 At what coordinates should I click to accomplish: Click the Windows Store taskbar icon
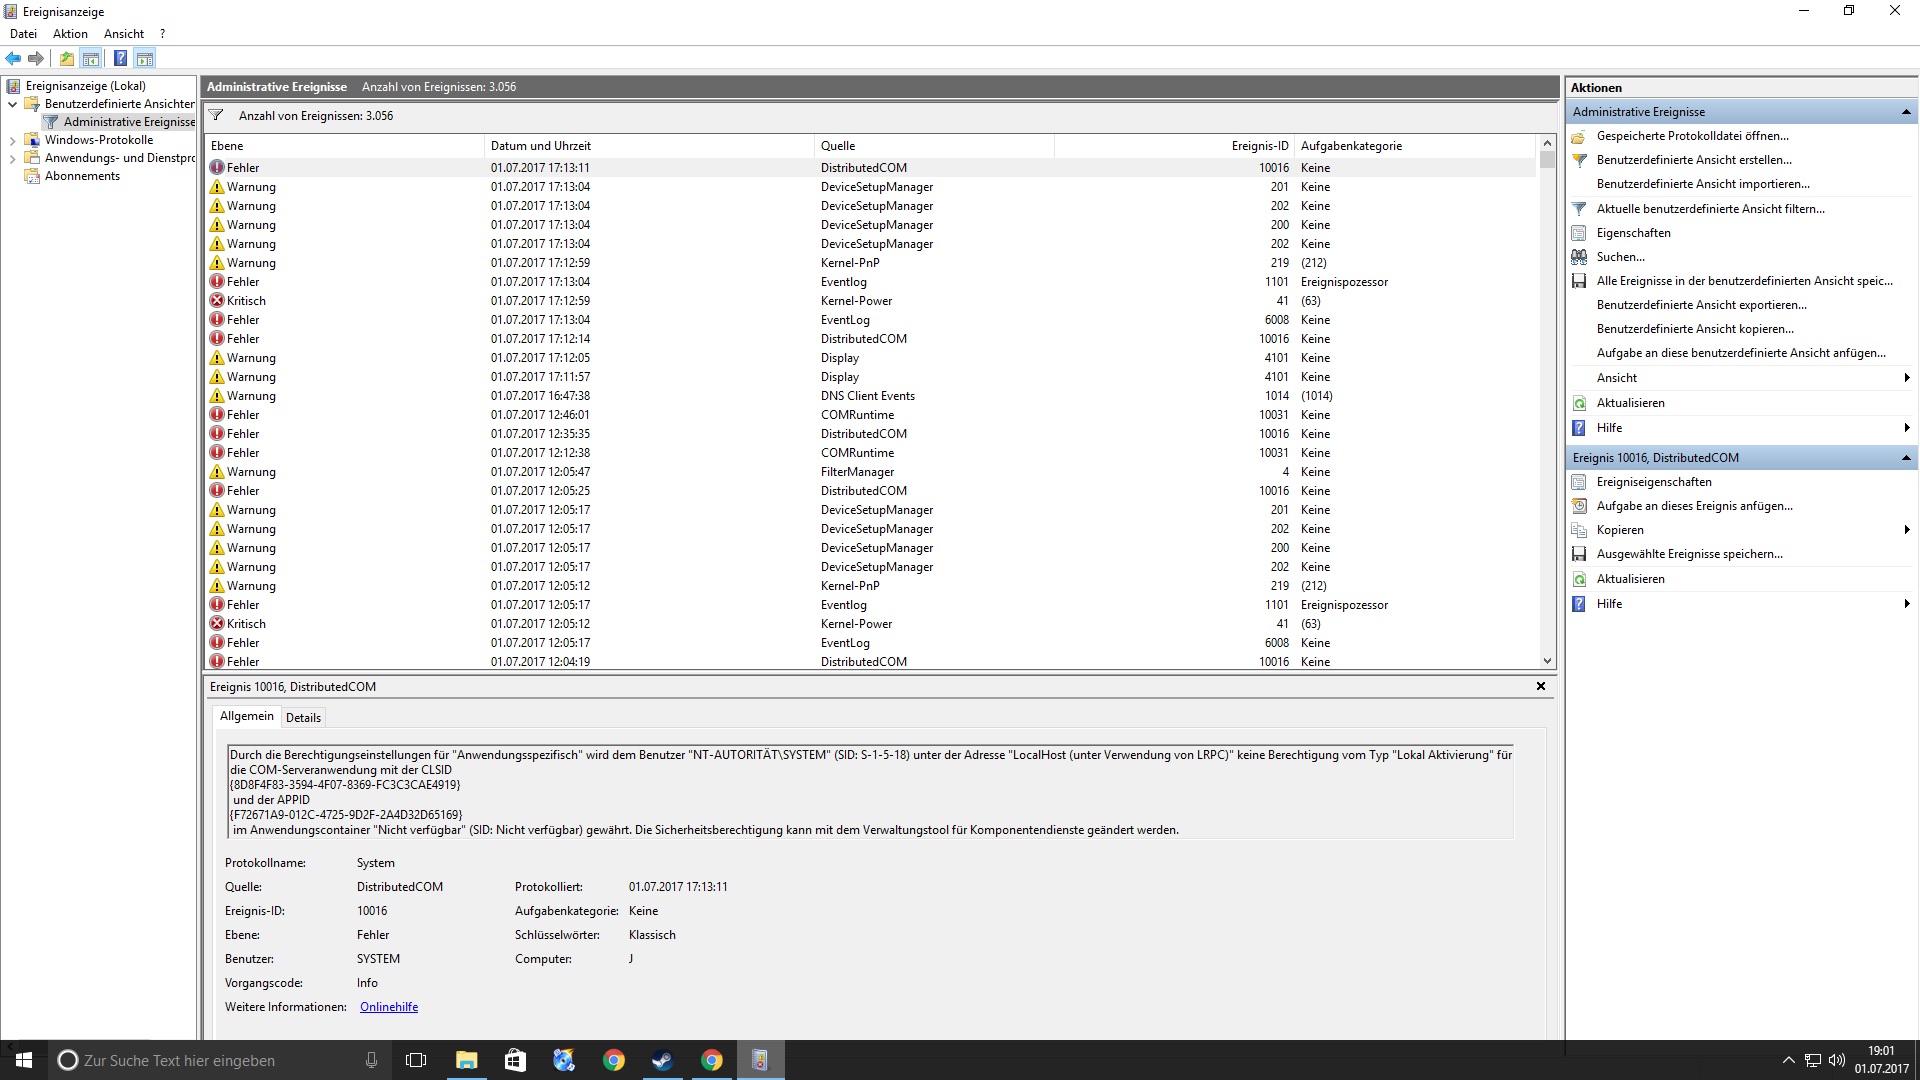coord(515,1060)
